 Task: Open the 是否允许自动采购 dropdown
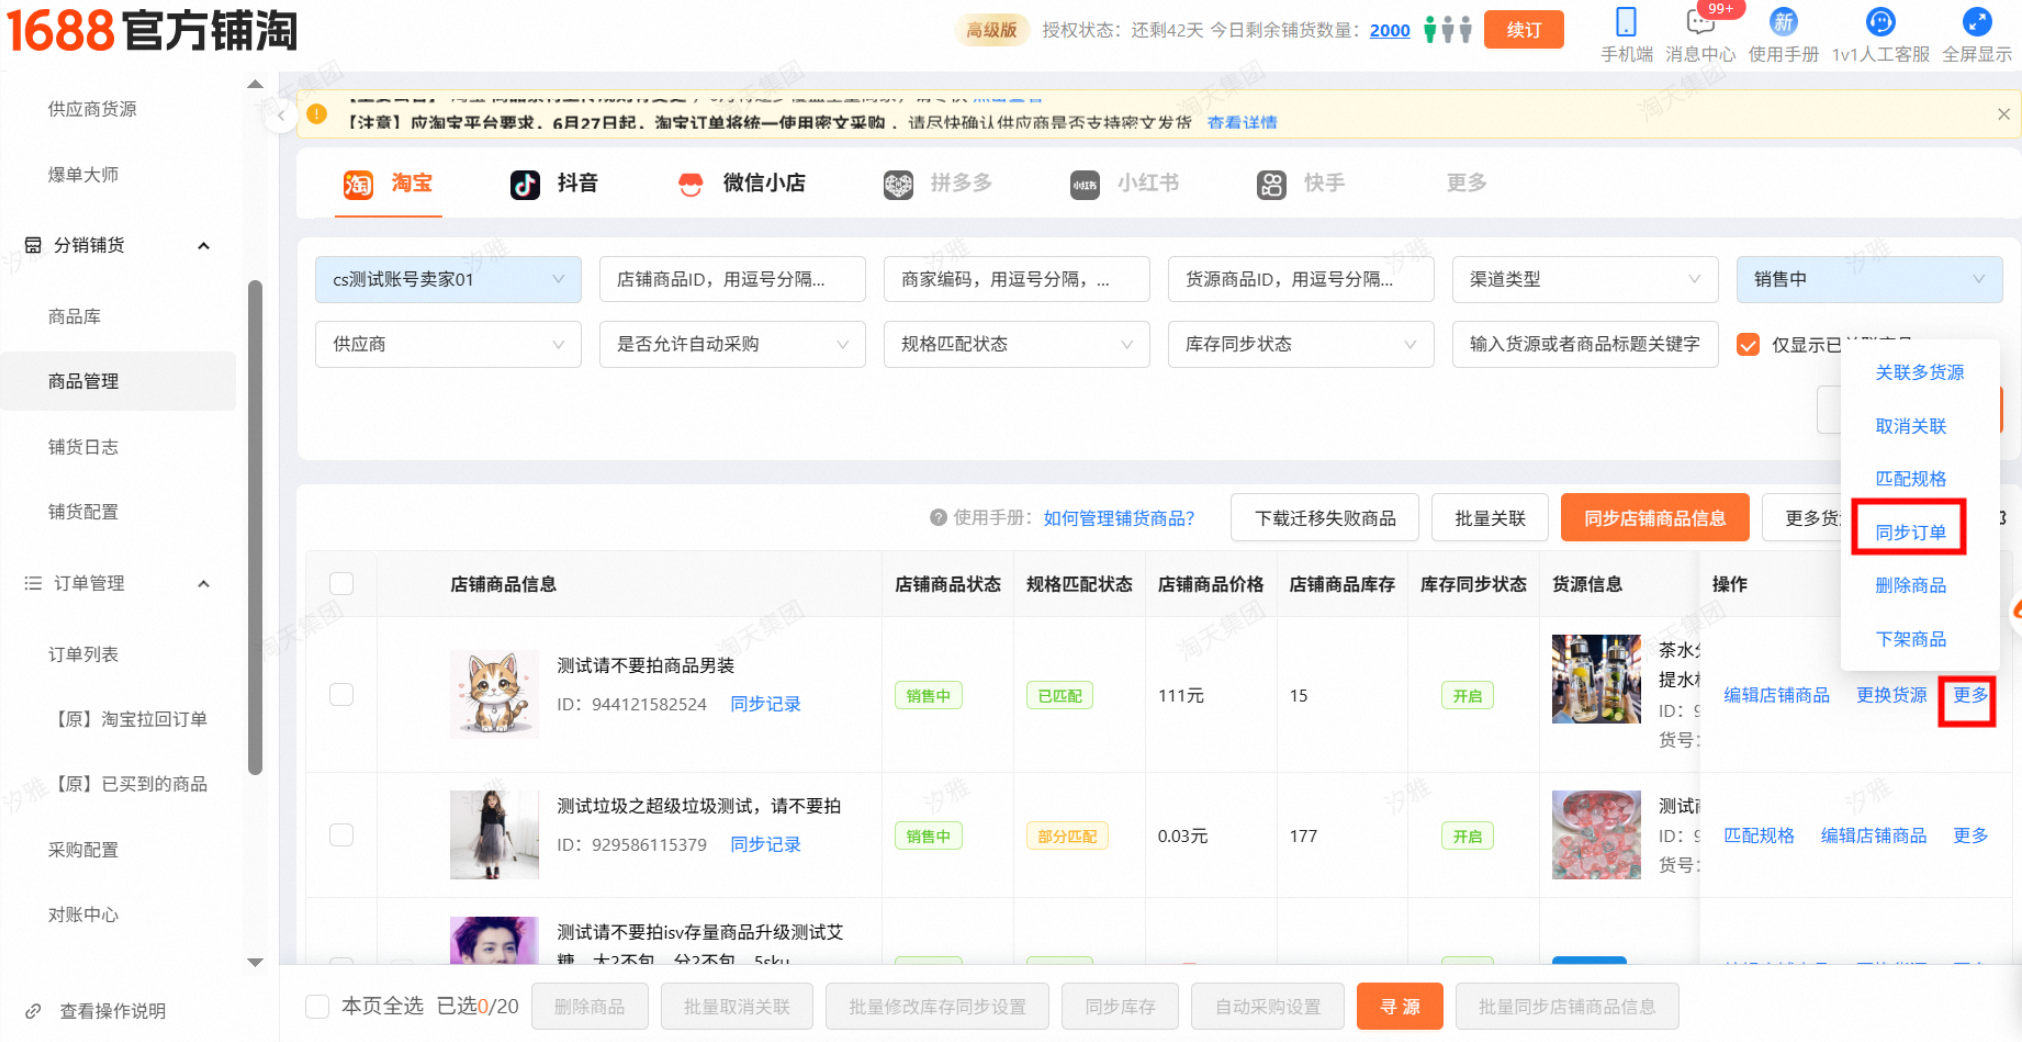click(732, 344)
